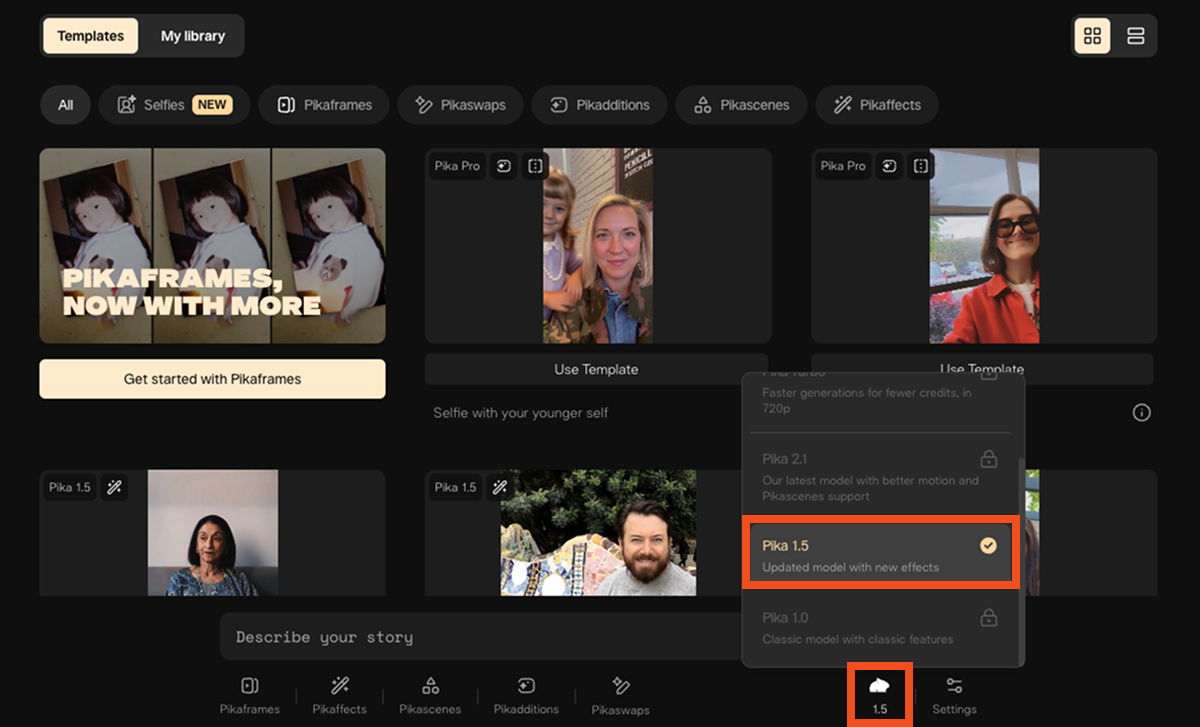Viewport: 1200px width, 727px height.
Task: Click the model dropdown list scrollbar
Action: [1020, 560]
